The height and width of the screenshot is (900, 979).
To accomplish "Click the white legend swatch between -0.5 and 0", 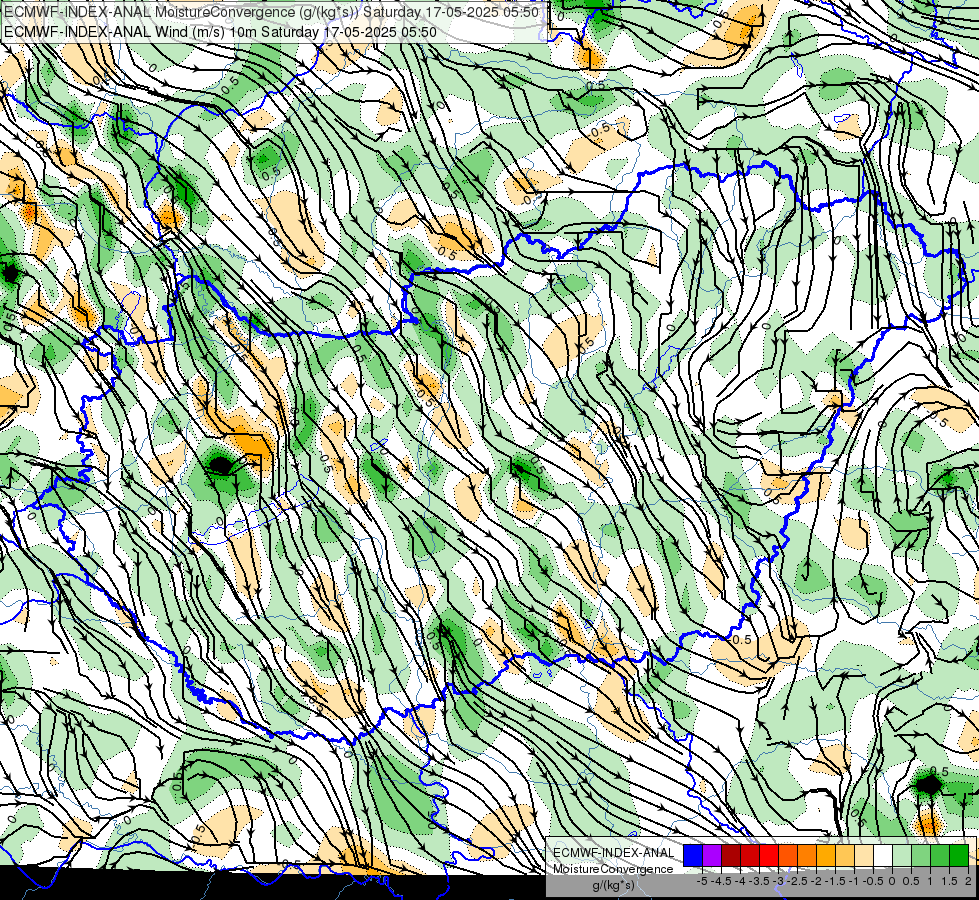I will click(x=883, y=855).
